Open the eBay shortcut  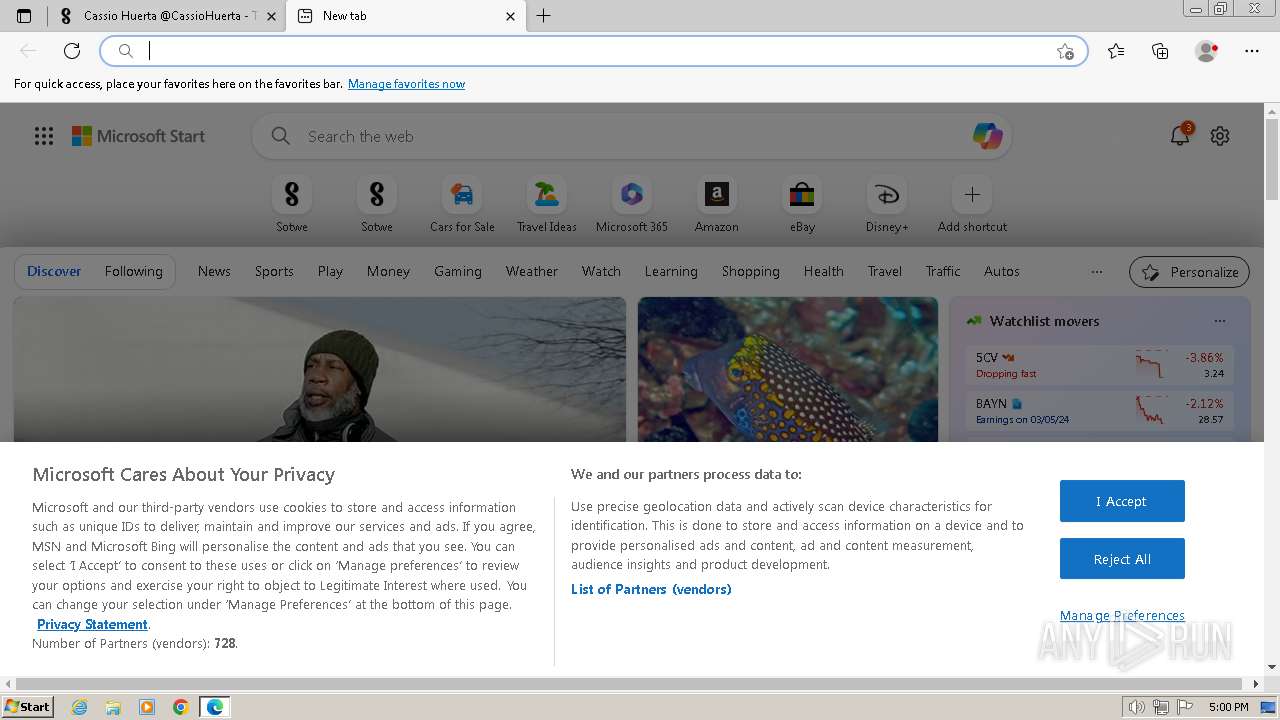pos(802,204)
